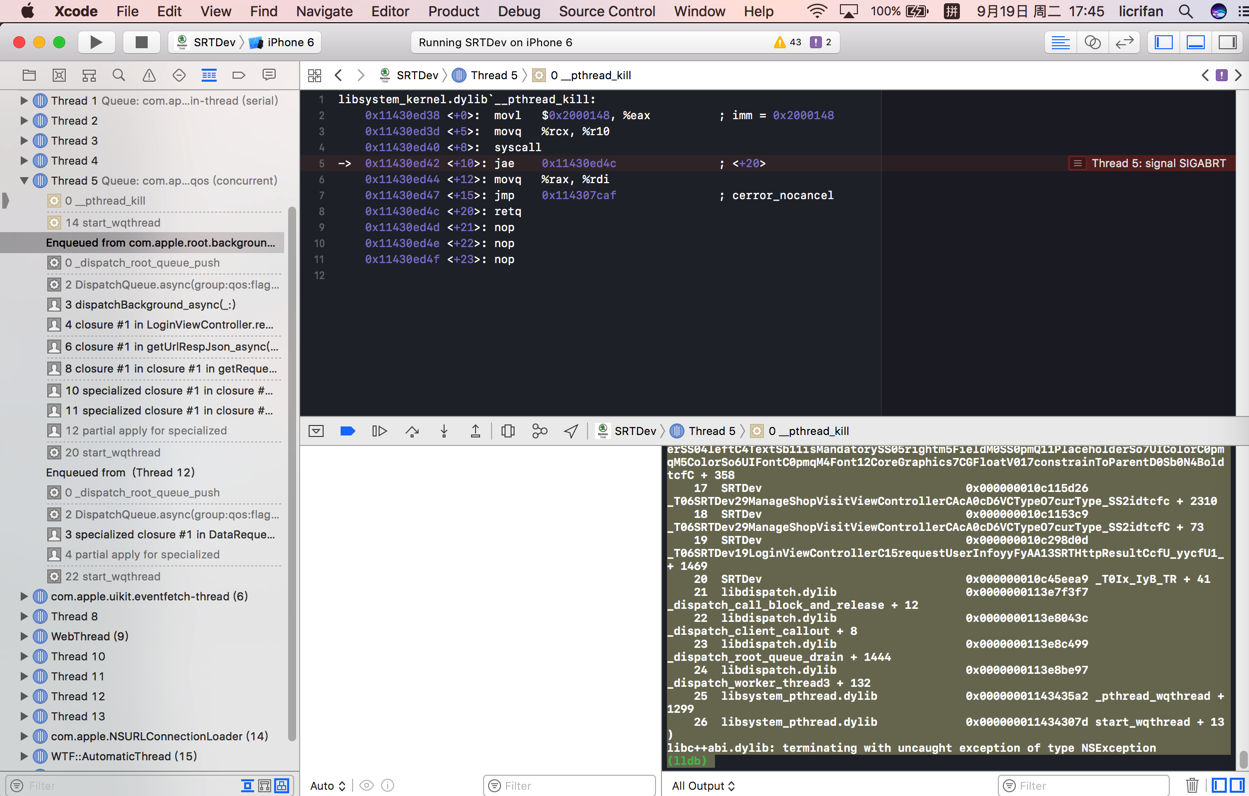Select the 0 __pthread_kill stack frame
The height and width of the screenshot is (796, 1249).
[105, 201]
